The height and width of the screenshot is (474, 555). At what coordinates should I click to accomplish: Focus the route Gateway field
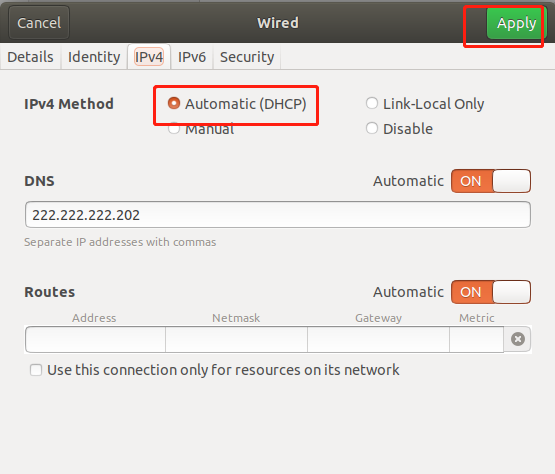[378, 339]
